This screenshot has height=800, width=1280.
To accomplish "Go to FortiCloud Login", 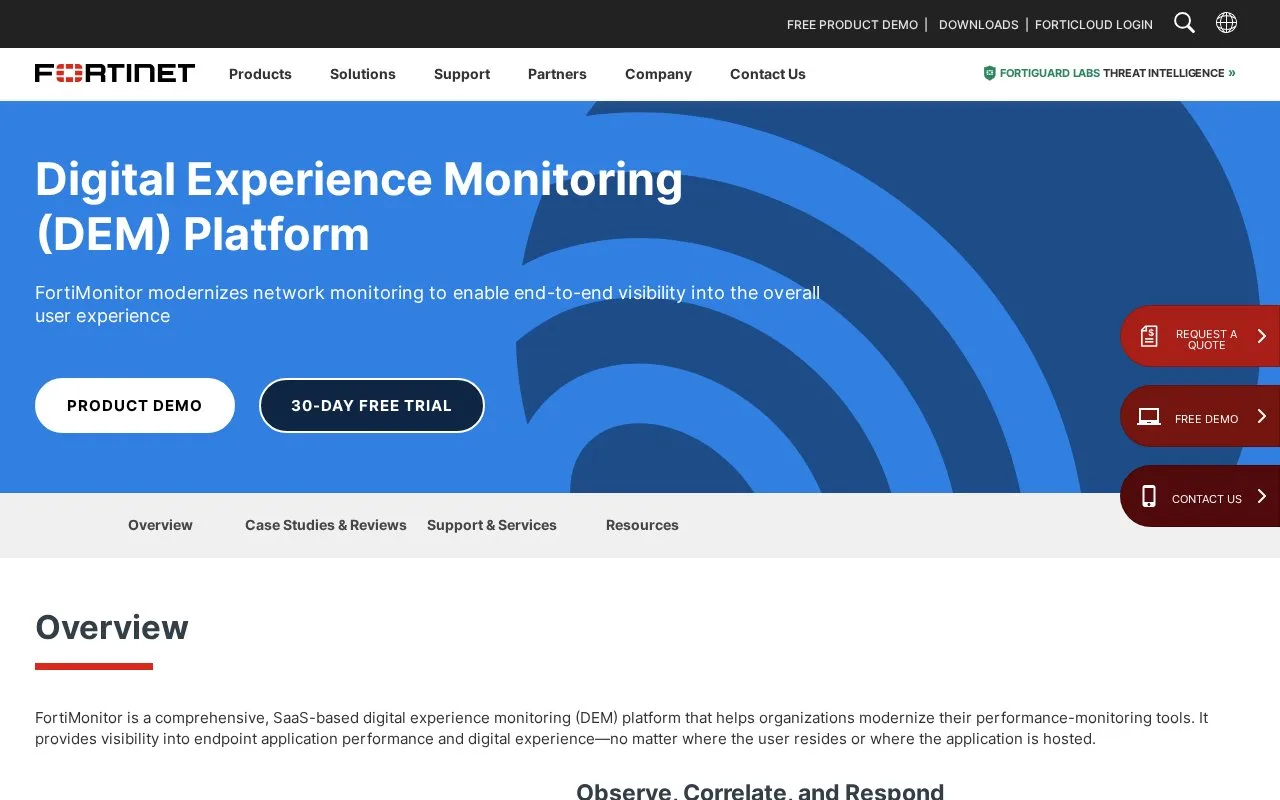I will point(1094,25).
